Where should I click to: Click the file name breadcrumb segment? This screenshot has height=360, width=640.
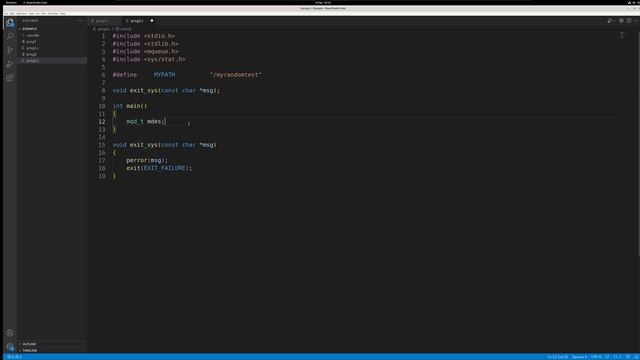click(102, 29)
